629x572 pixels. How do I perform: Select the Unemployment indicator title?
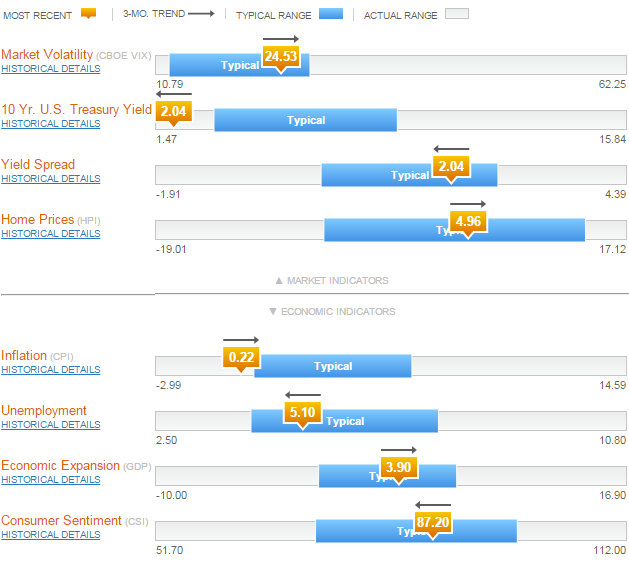tap(44, 410)
